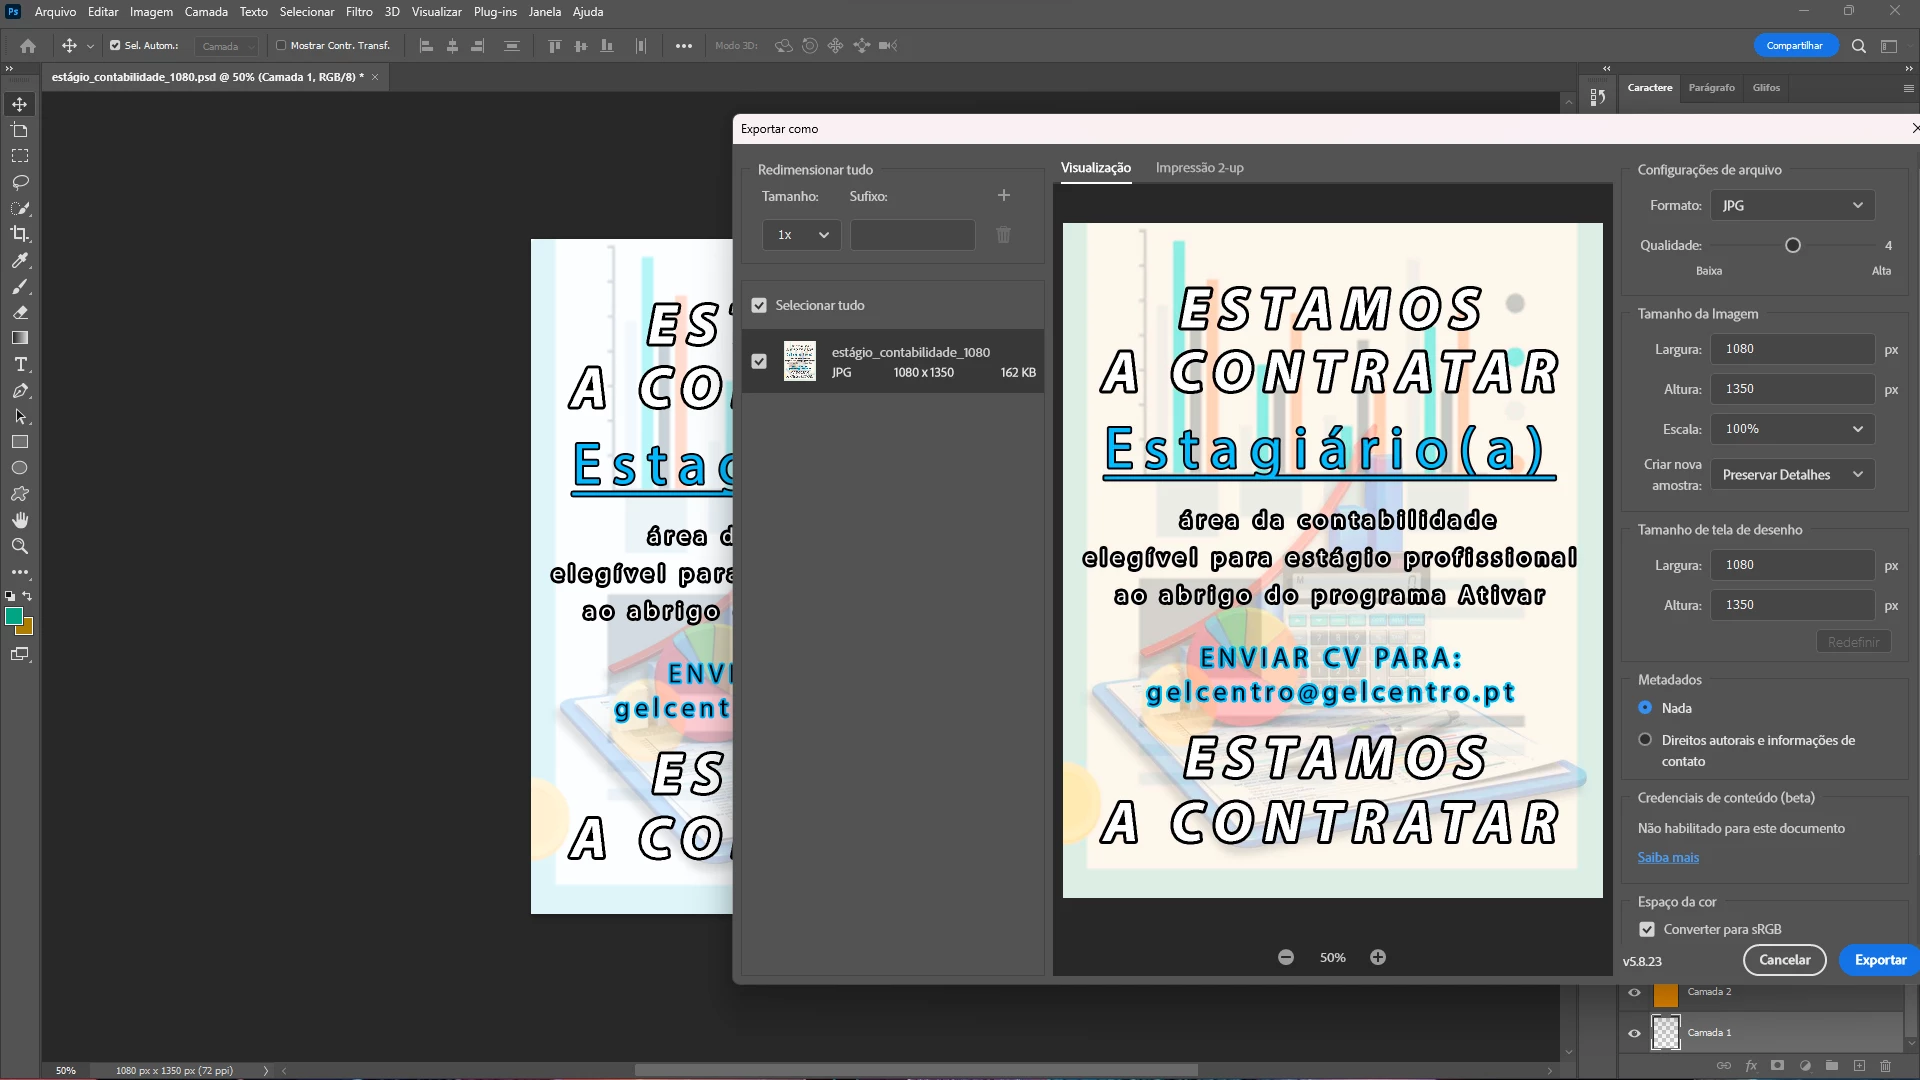Select the Crop tool
Screen dimensions: 1920x1080
coord(20,234)
